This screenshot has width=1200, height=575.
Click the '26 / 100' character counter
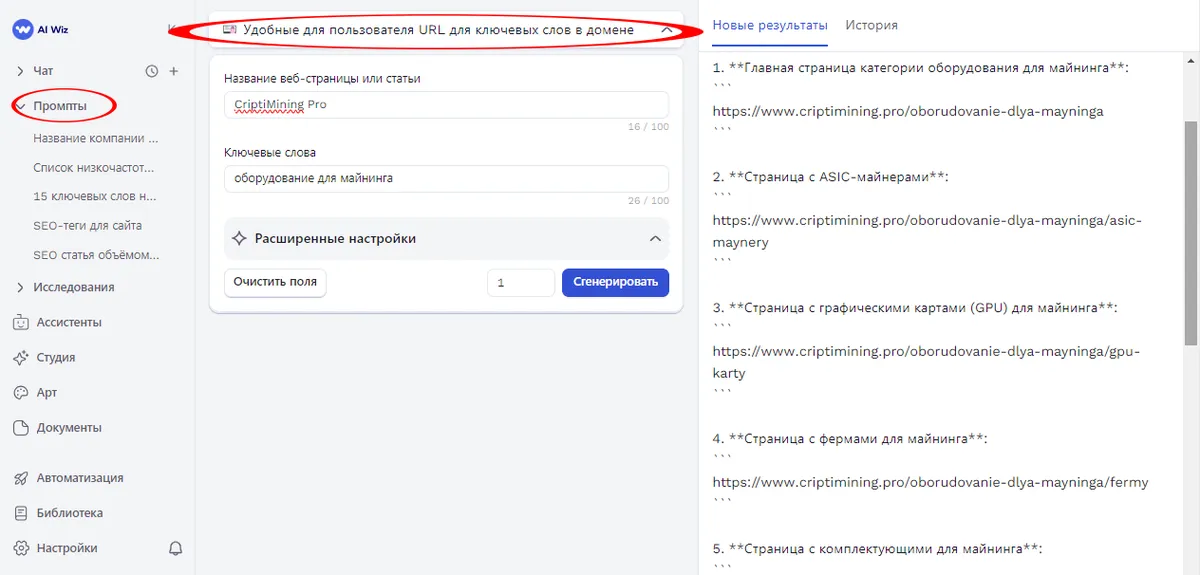(x=648, y=201)
